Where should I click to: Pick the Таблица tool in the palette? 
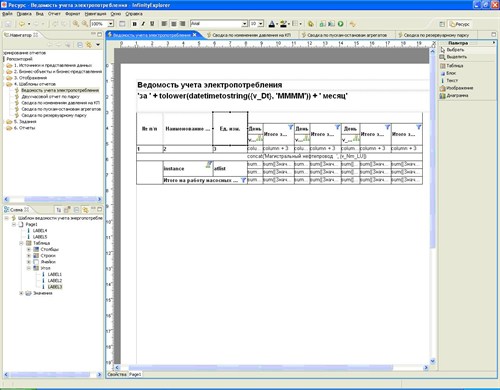(452, 66)
